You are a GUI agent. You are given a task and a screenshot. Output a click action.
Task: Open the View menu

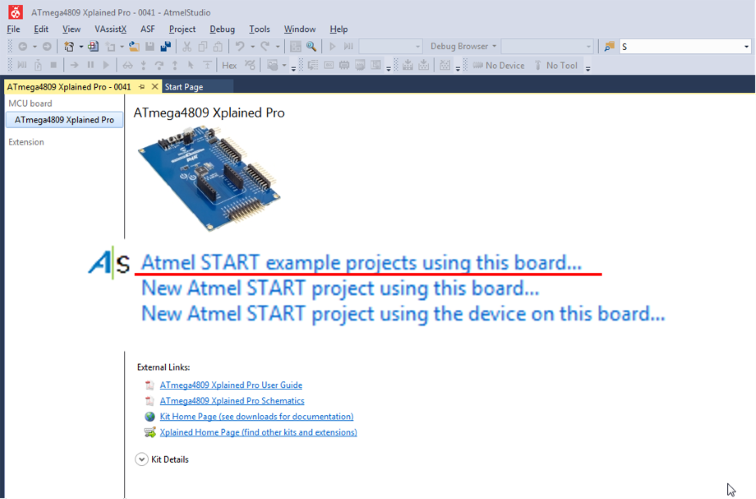click(x=71, y=29)
